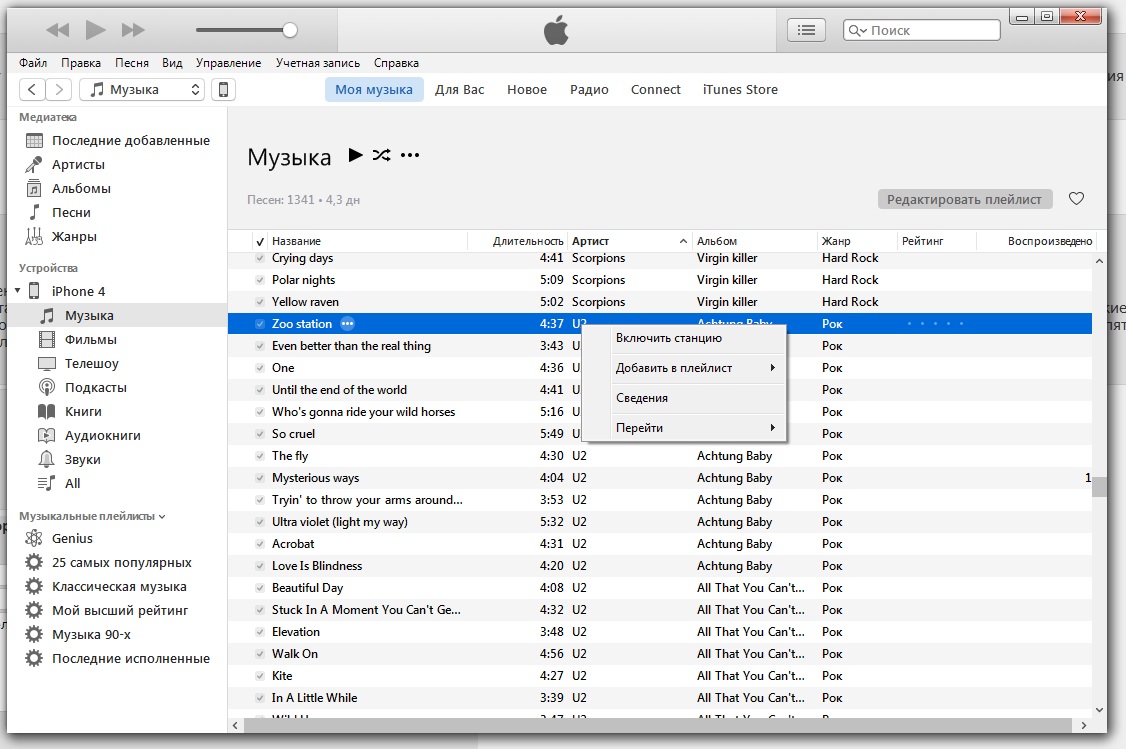Click the volume slider knob
Image resolution: width=1126 pixels, height=749 pixels.
(x=289, y=30)
